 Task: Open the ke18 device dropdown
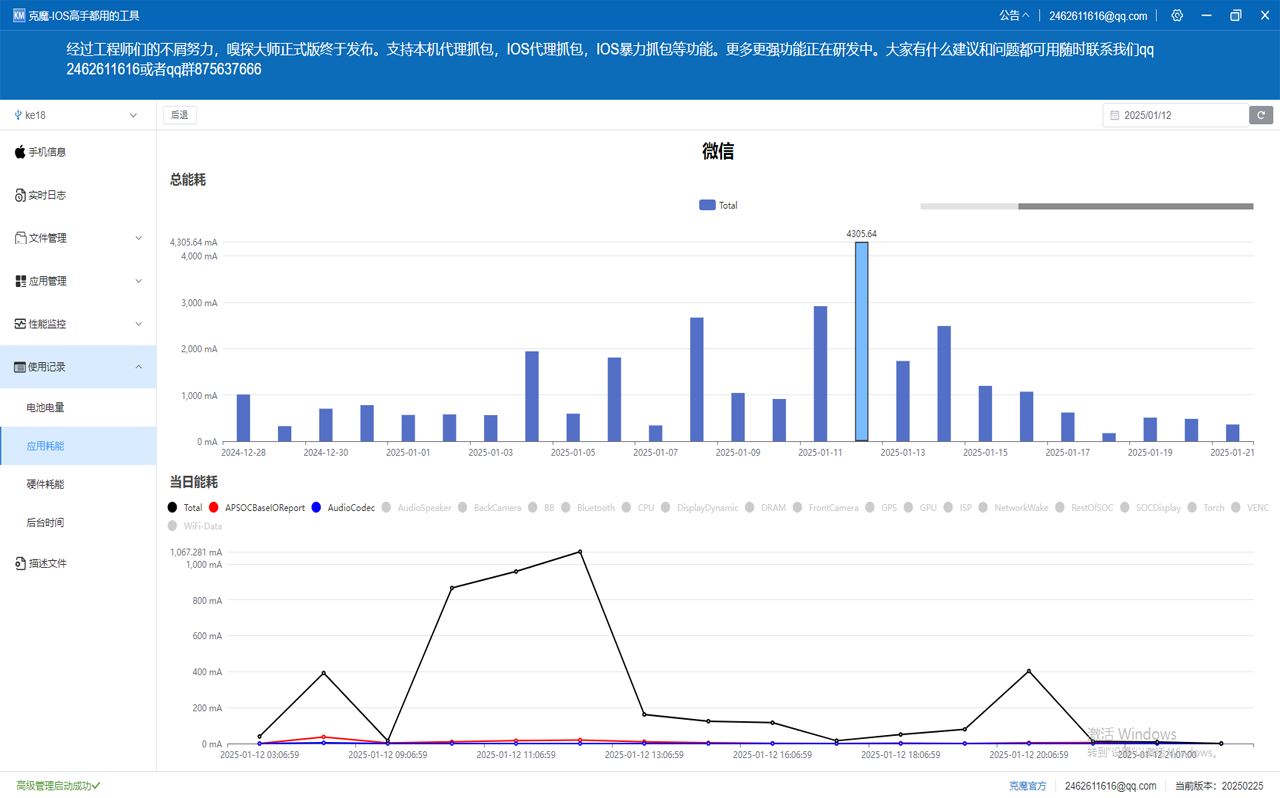pos(77,115)
